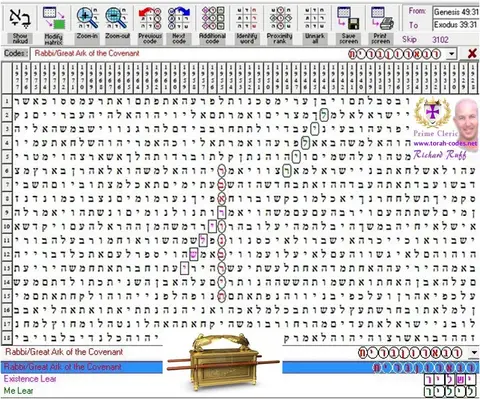The height and width of the screenshot is (399, 480).
Task: Run the Proximity rank tool
Action: click(280, 25)
